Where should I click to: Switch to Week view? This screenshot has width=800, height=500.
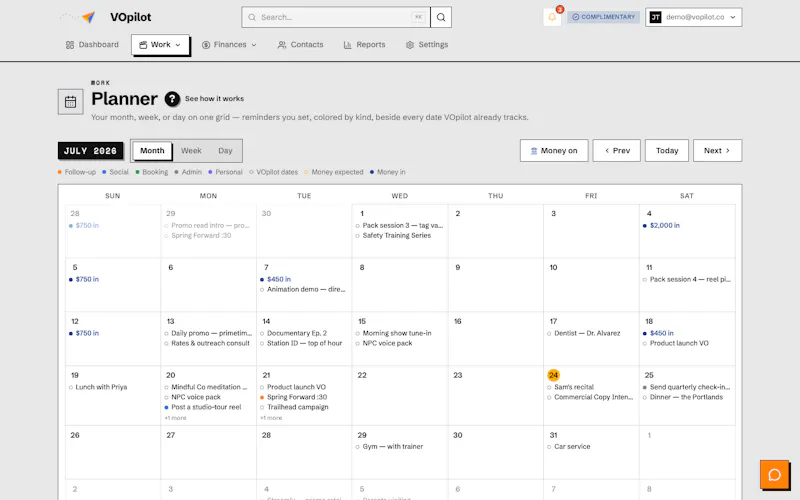click(191, 151)
